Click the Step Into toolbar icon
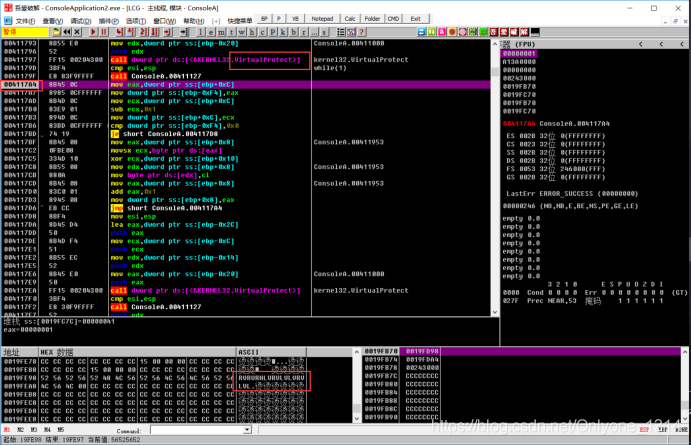 click(x=119, y=32)
